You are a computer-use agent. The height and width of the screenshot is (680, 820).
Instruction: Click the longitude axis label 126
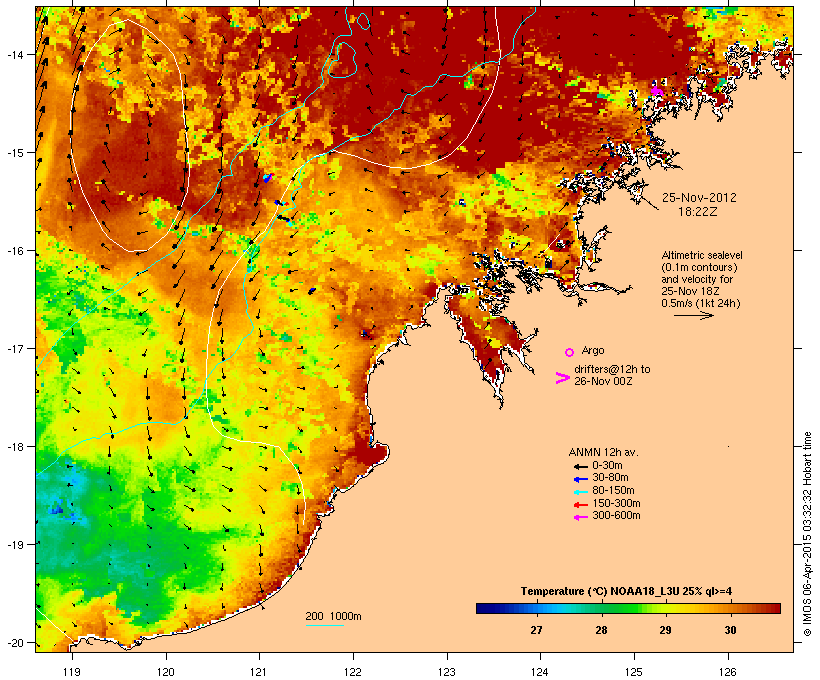728,672
